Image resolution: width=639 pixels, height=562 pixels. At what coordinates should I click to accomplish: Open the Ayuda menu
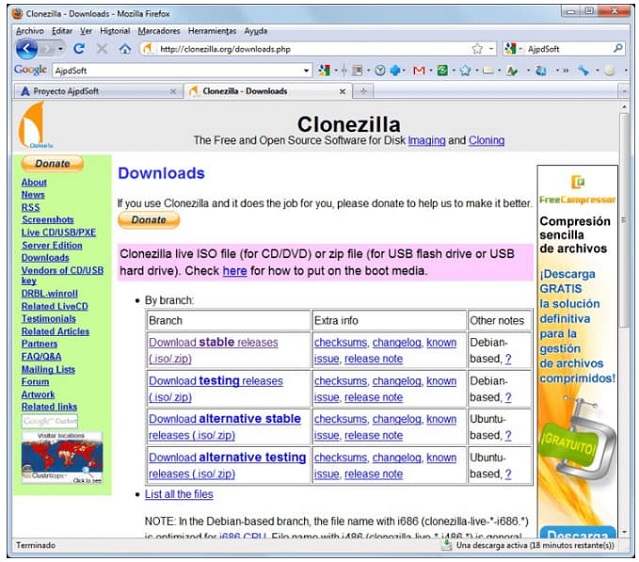(x=256, y=31)
